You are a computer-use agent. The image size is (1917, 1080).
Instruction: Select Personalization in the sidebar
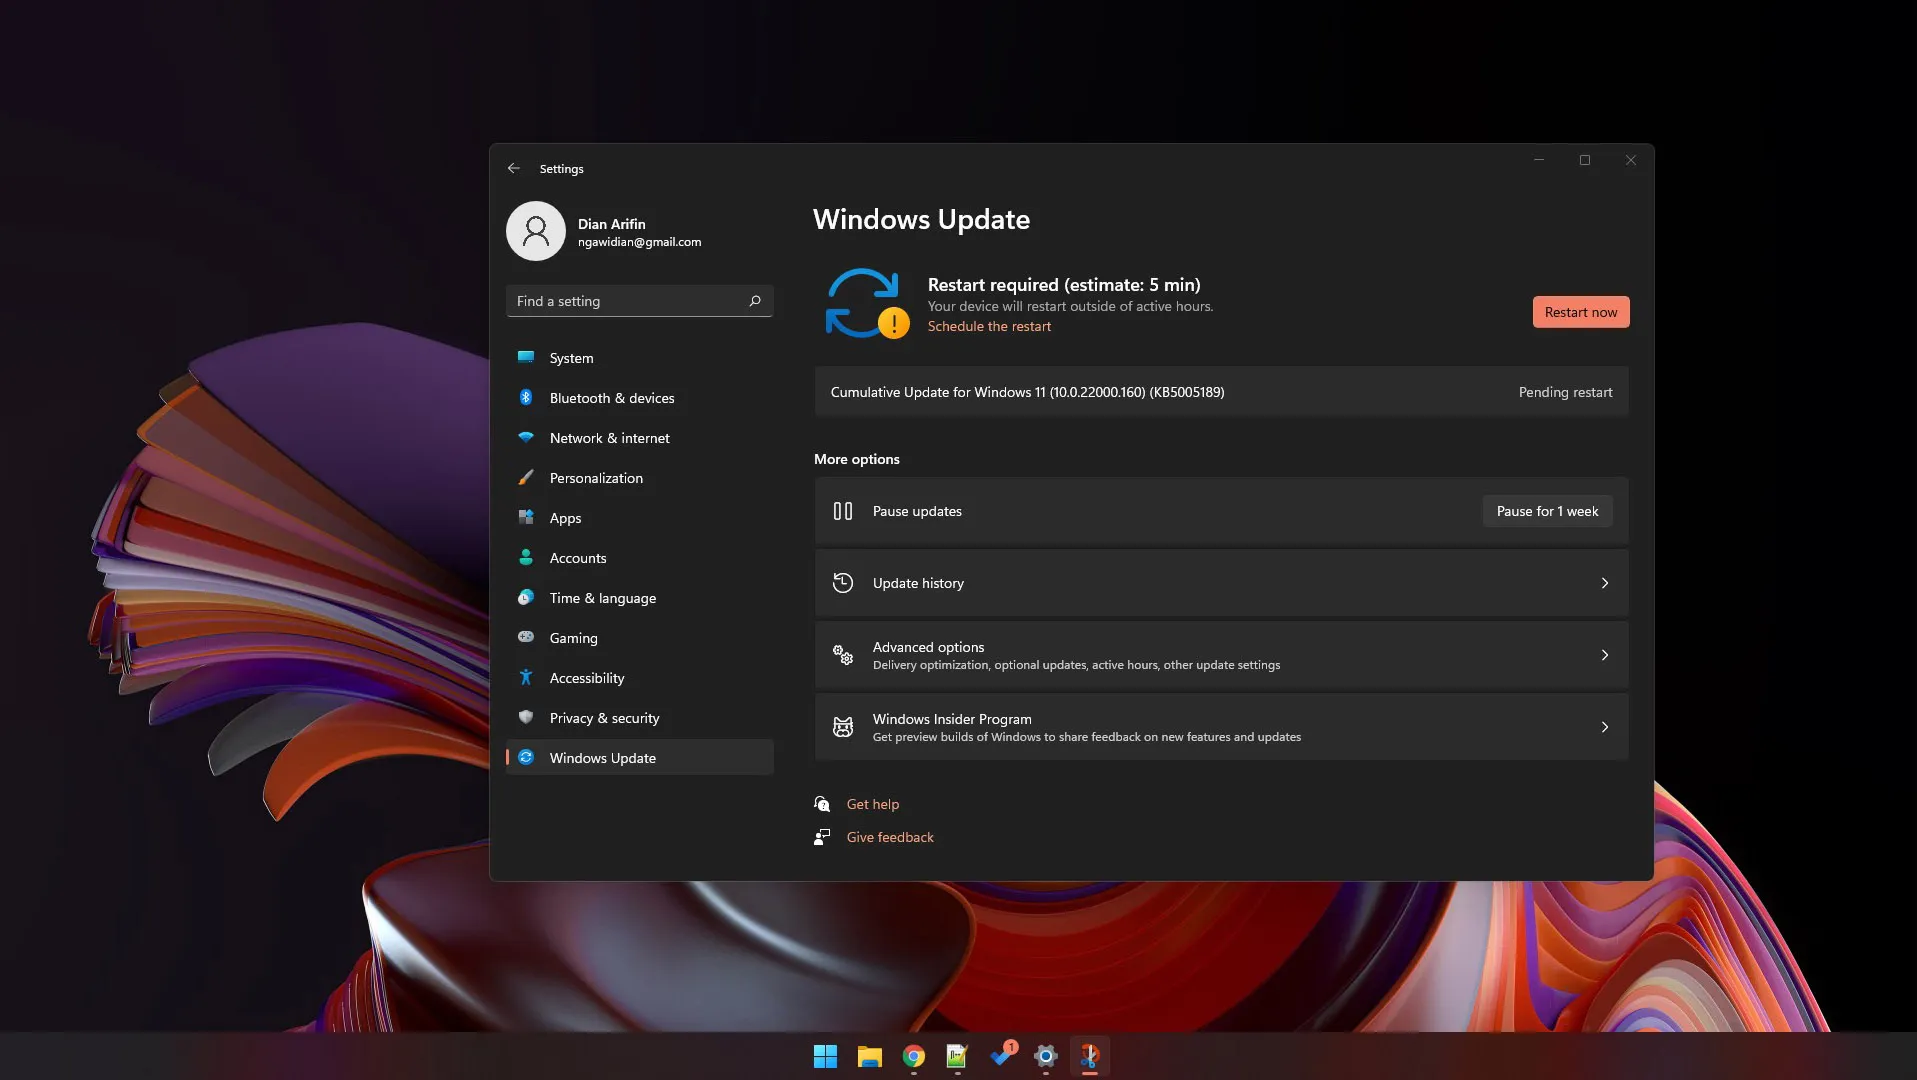596,478
